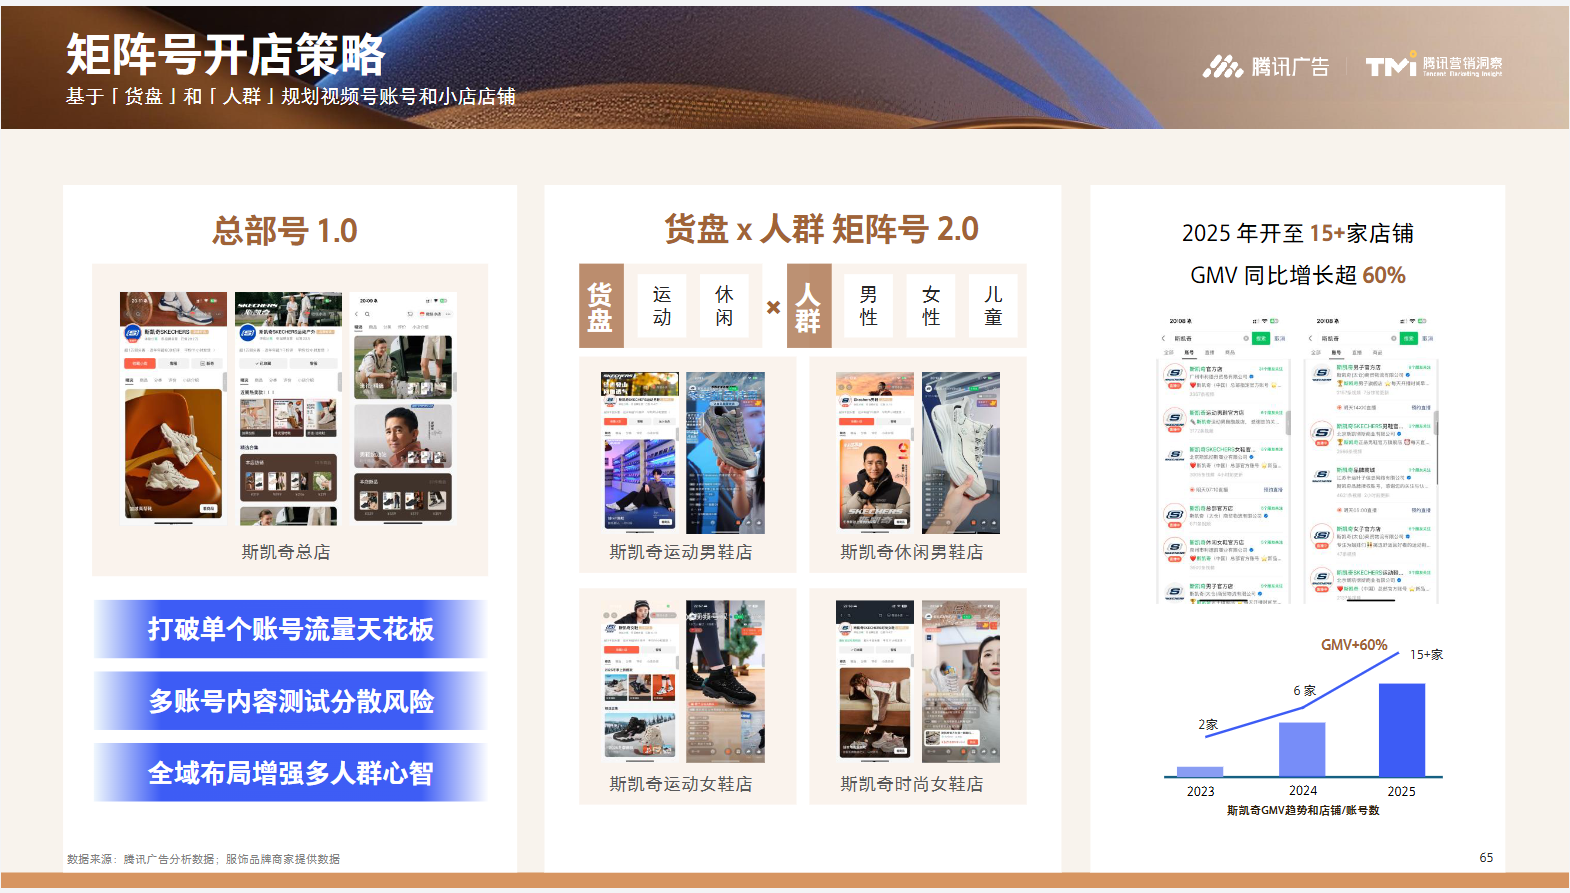
Task: Select the 休闲 category tile
Action: coord(724,306)
